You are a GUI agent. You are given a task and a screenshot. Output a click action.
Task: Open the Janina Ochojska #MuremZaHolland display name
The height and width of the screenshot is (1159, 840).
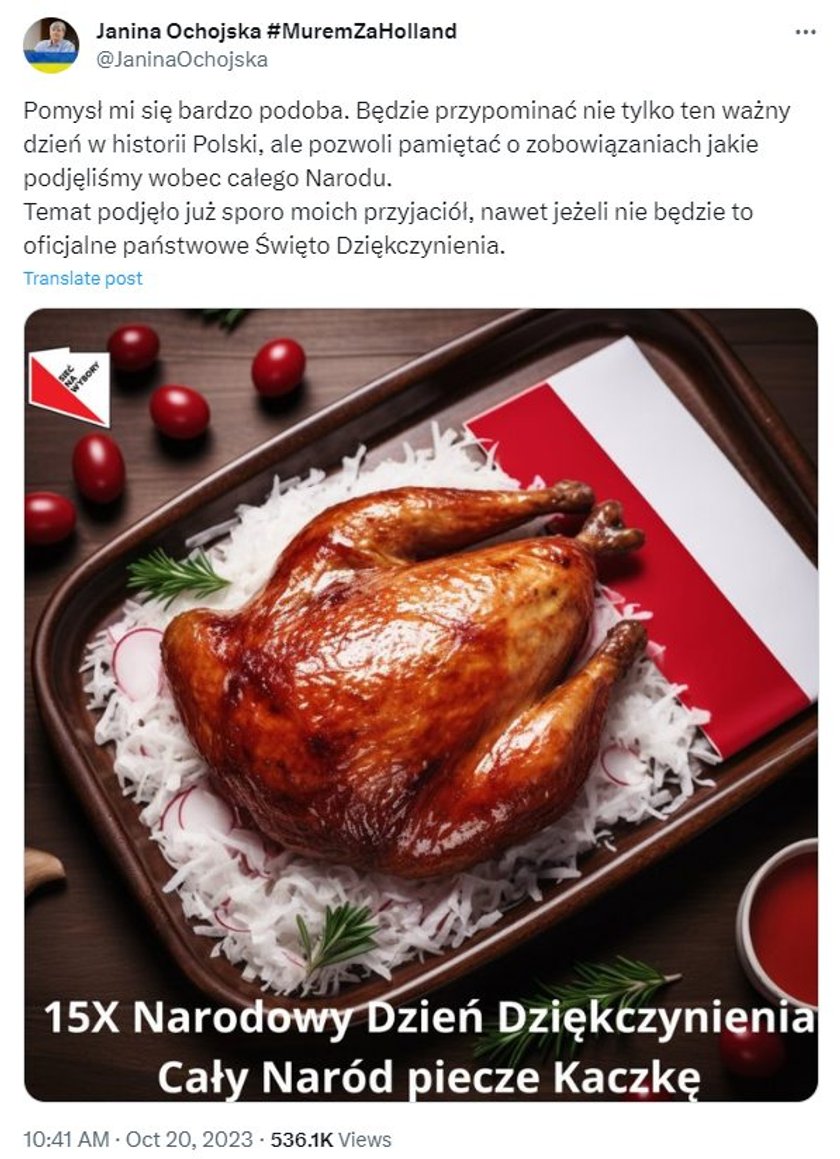276,32
